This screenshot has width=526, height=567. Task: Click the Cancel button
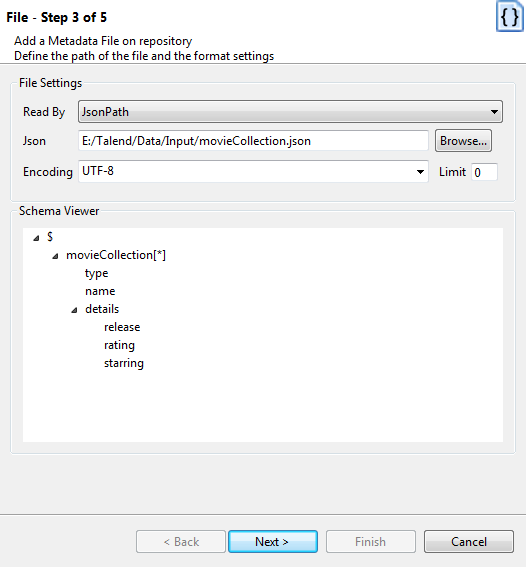click(x=469, y=541)
